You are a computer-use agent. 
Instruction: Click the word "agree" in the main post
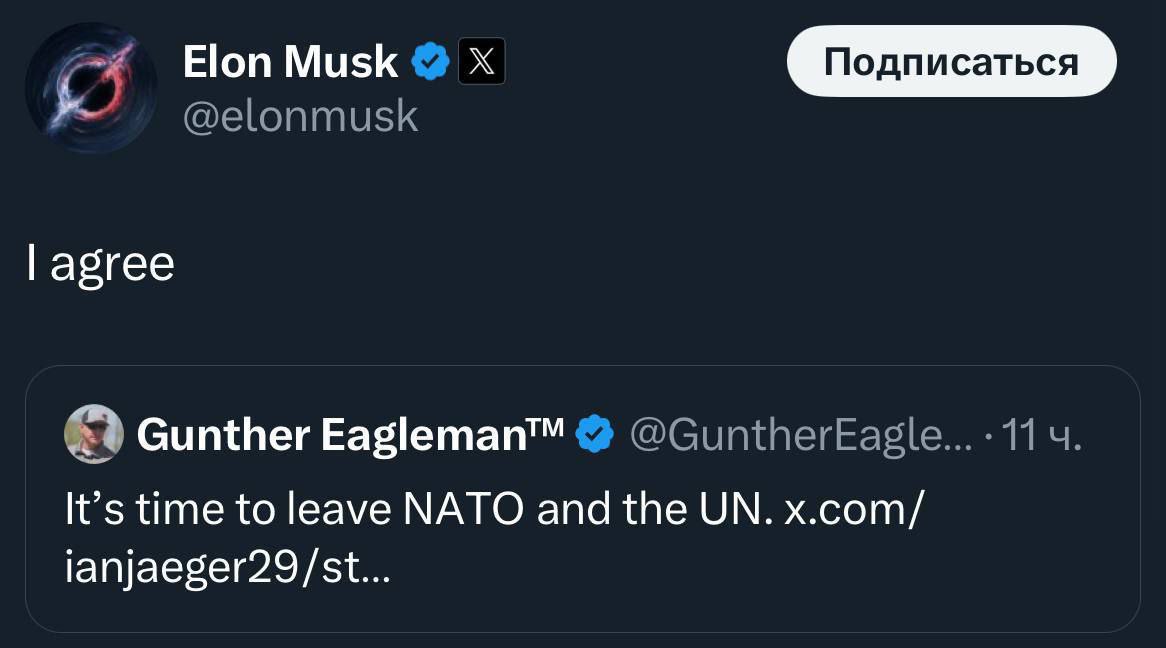[112, 265]
